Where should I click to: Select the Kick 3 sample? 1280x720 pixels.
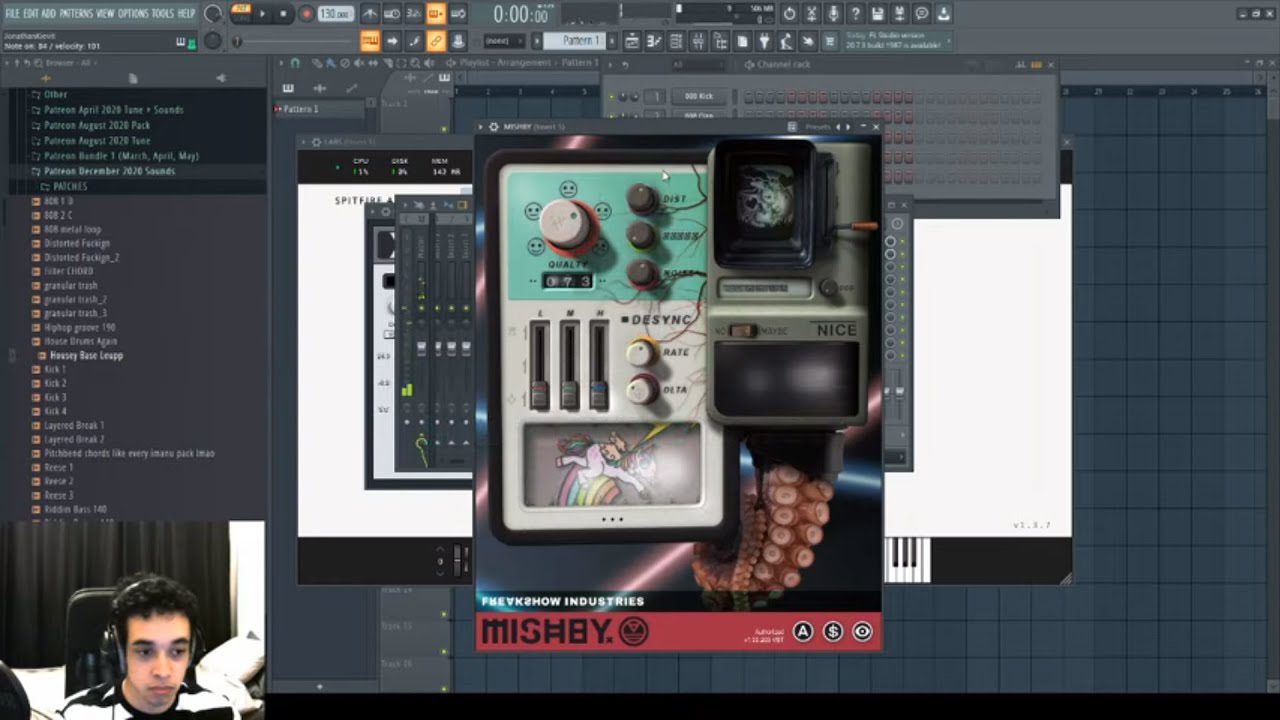tap(55, 397)
